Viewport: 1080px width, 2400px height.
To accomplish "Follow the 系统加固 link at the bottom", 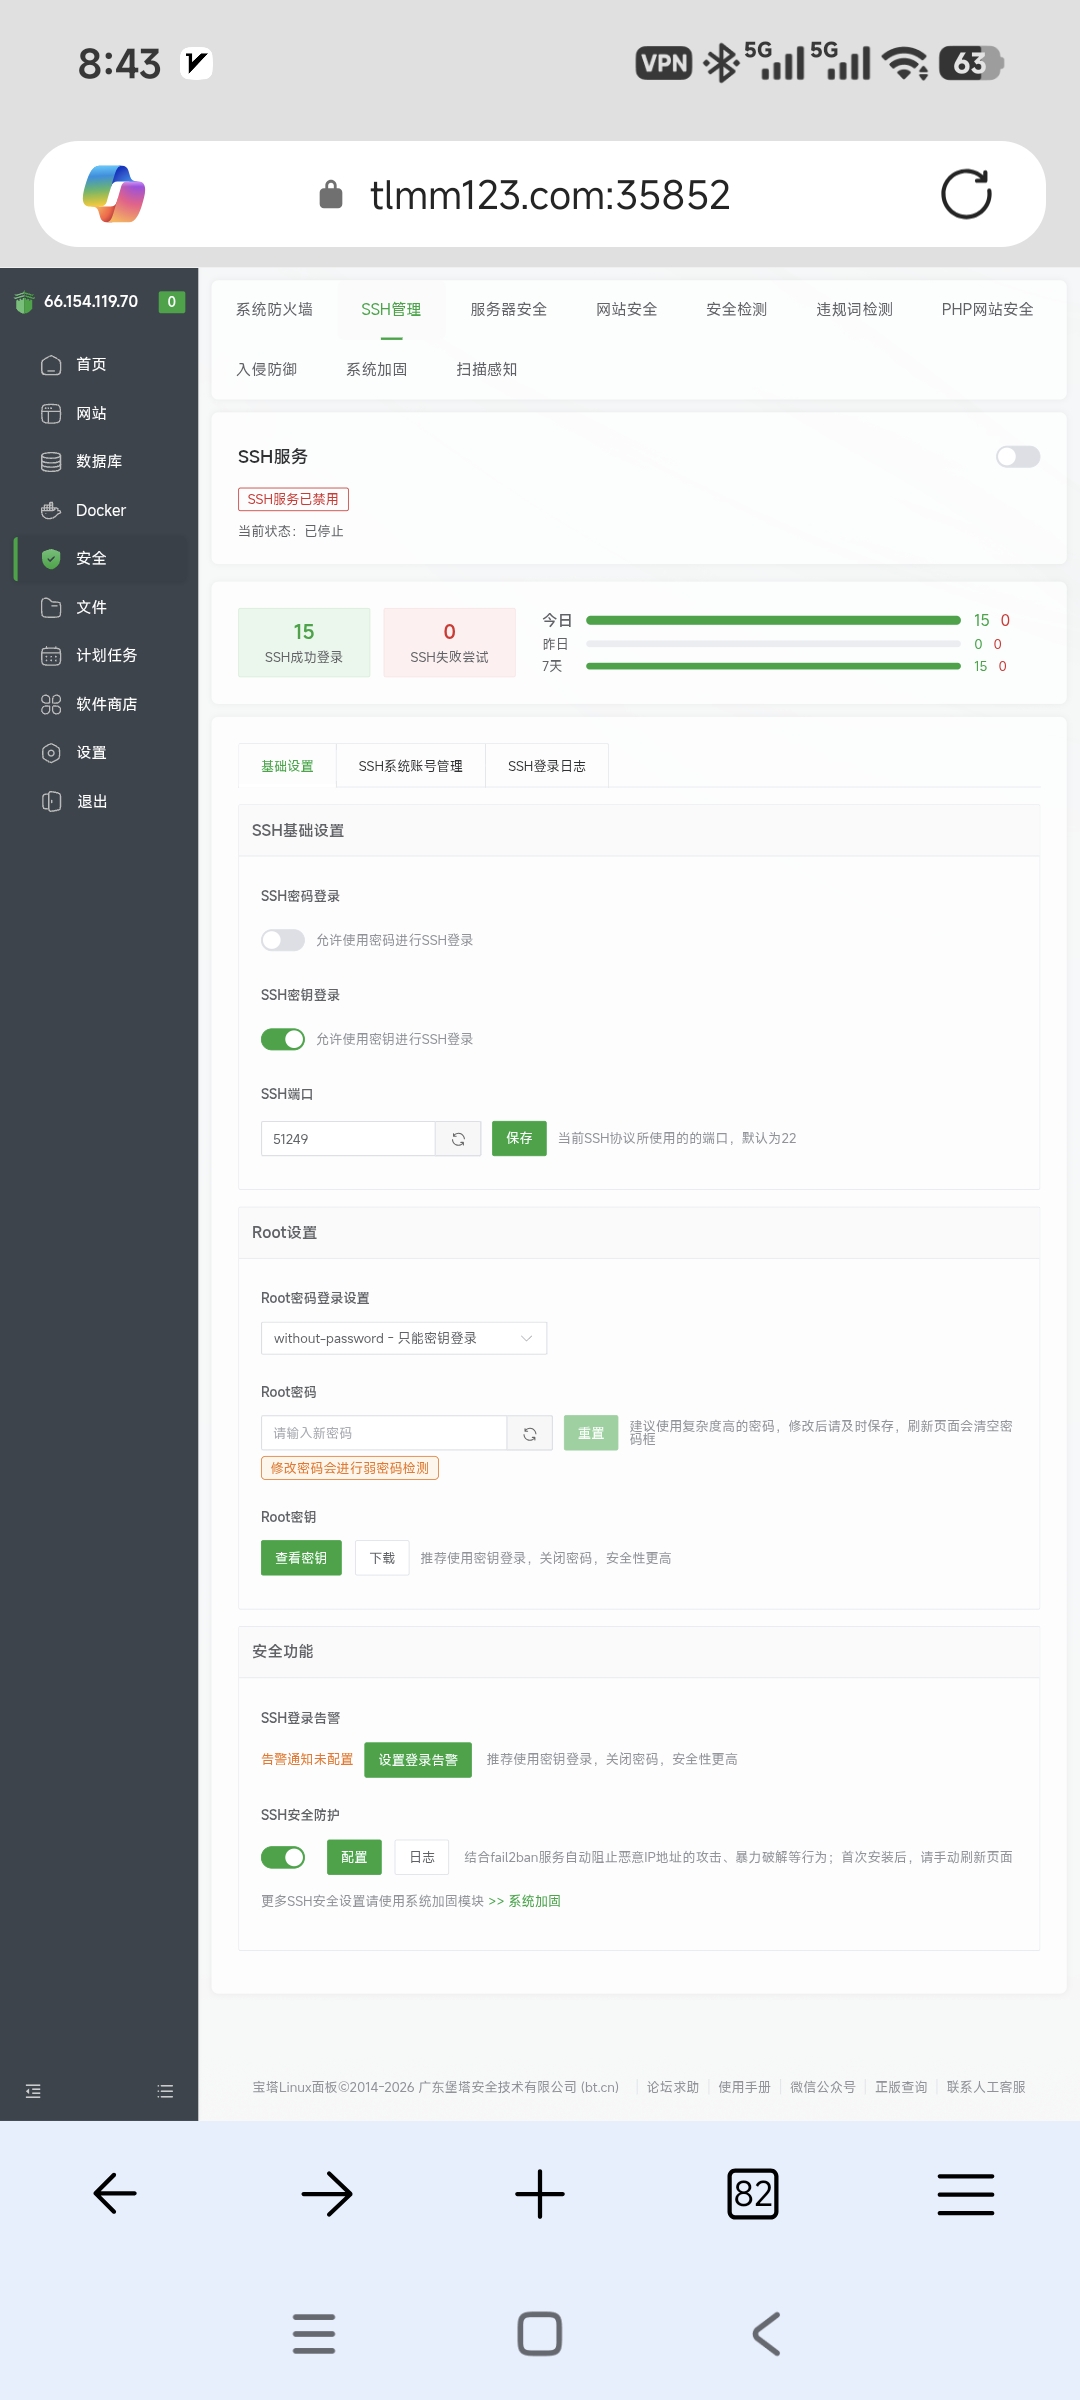I will pyautogui.click(x=534, y=1901).
